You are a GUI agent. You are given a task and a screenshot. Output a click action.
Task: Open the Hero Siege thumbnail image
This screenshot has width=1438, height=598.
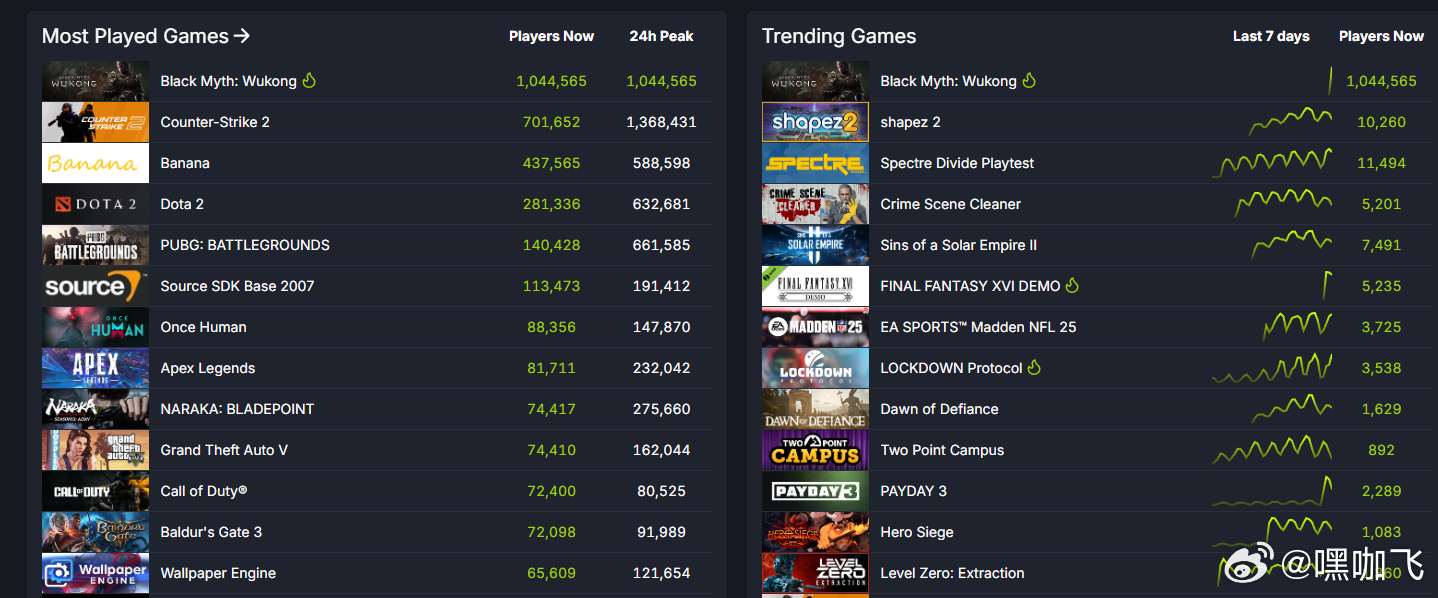click(x=815, y=532)
